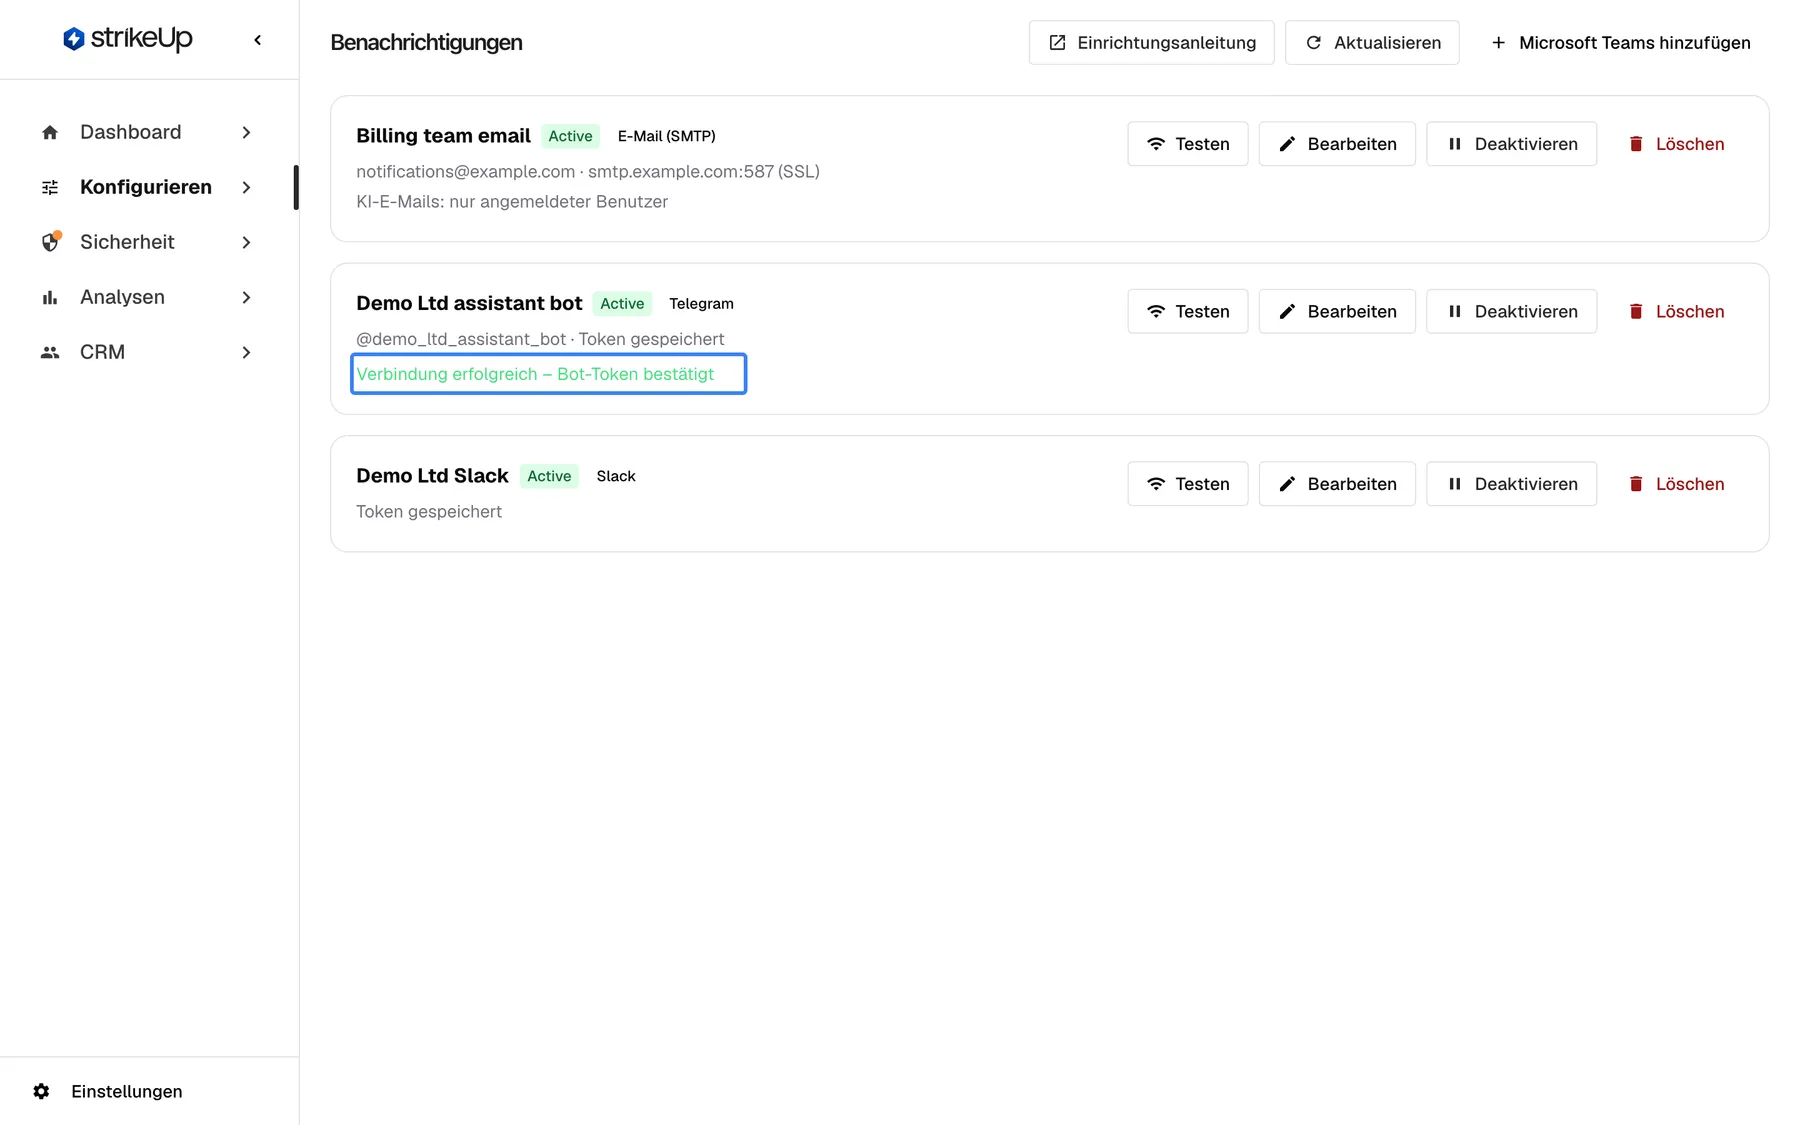Delete the Demo Ltd Slack channel

[1675, 484]
